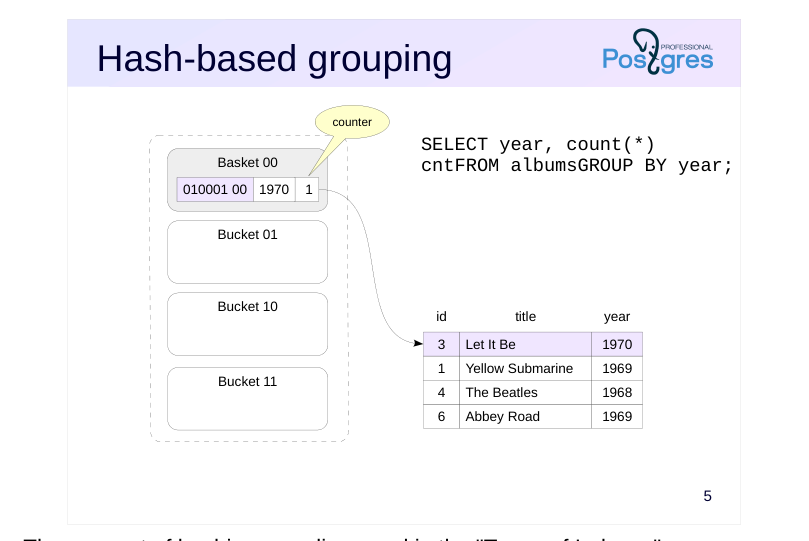
Task: Click the 'Hash-based grouping' slide title
Action: pos(274,58)
